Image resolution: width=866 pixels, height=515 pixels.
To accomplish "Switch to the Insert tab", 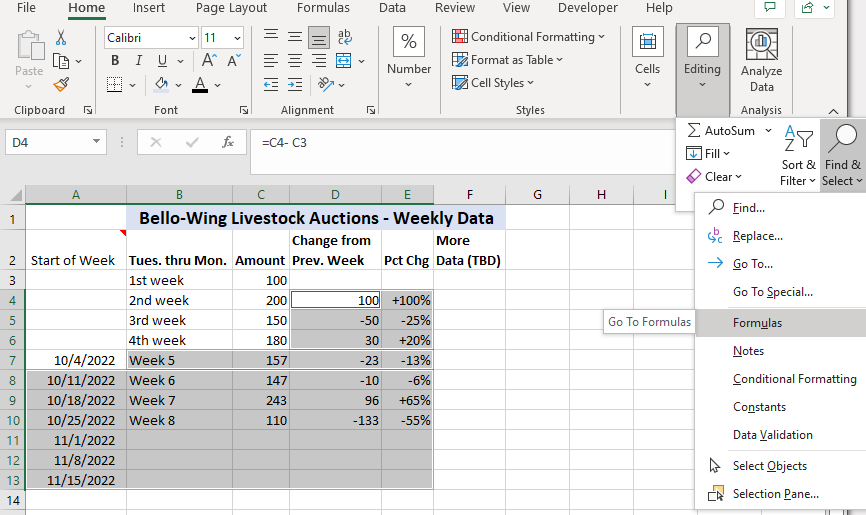I will [149, 8].
